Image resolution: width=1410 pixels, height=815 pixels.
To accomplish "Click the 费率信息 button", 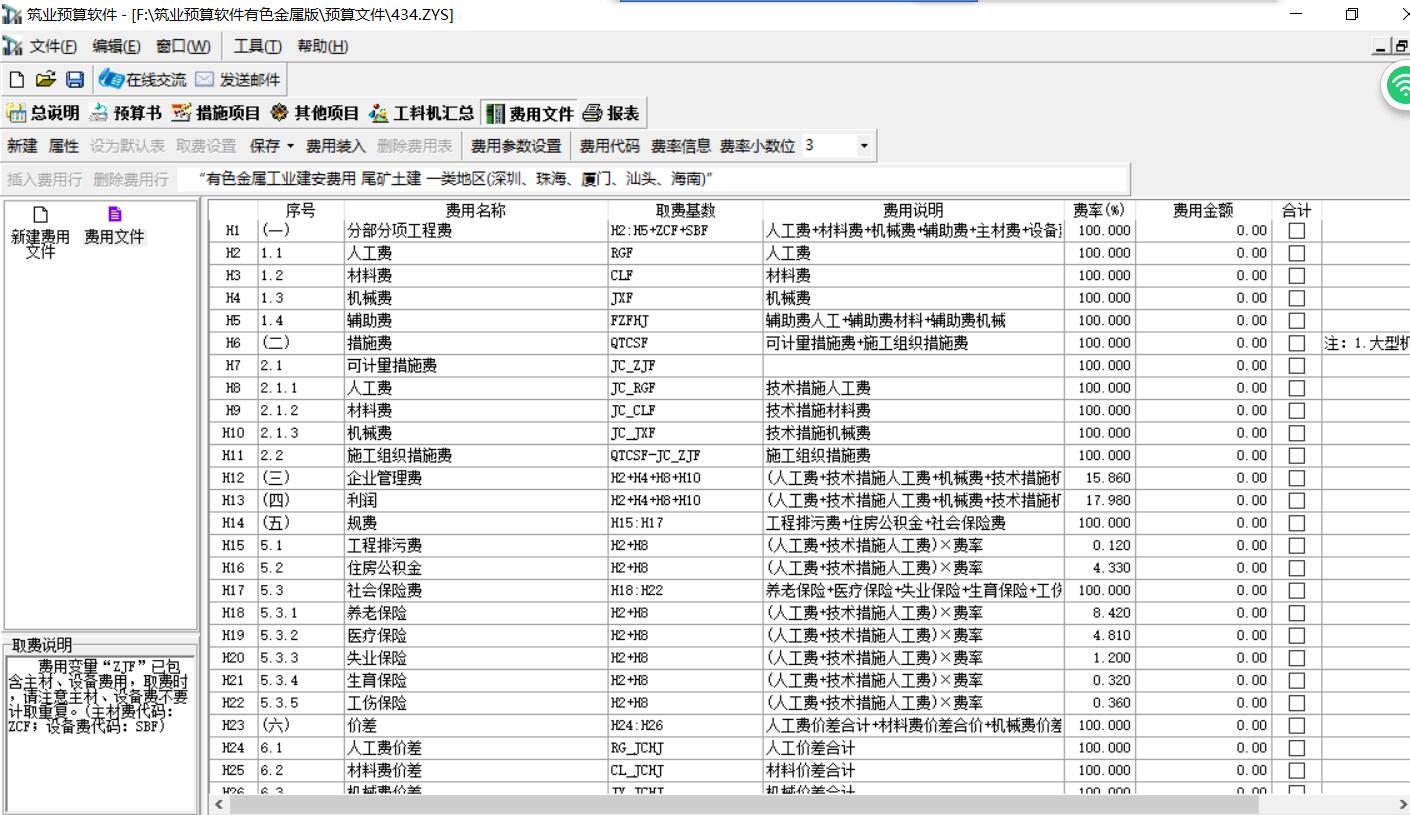I will (x=681, y=146).
